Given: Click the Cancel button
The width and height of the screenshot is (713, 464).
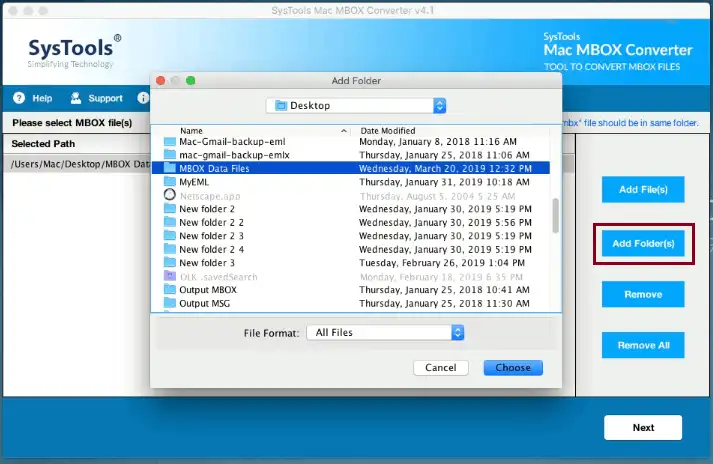Looking at the screenshot, I should pos(441,368).
